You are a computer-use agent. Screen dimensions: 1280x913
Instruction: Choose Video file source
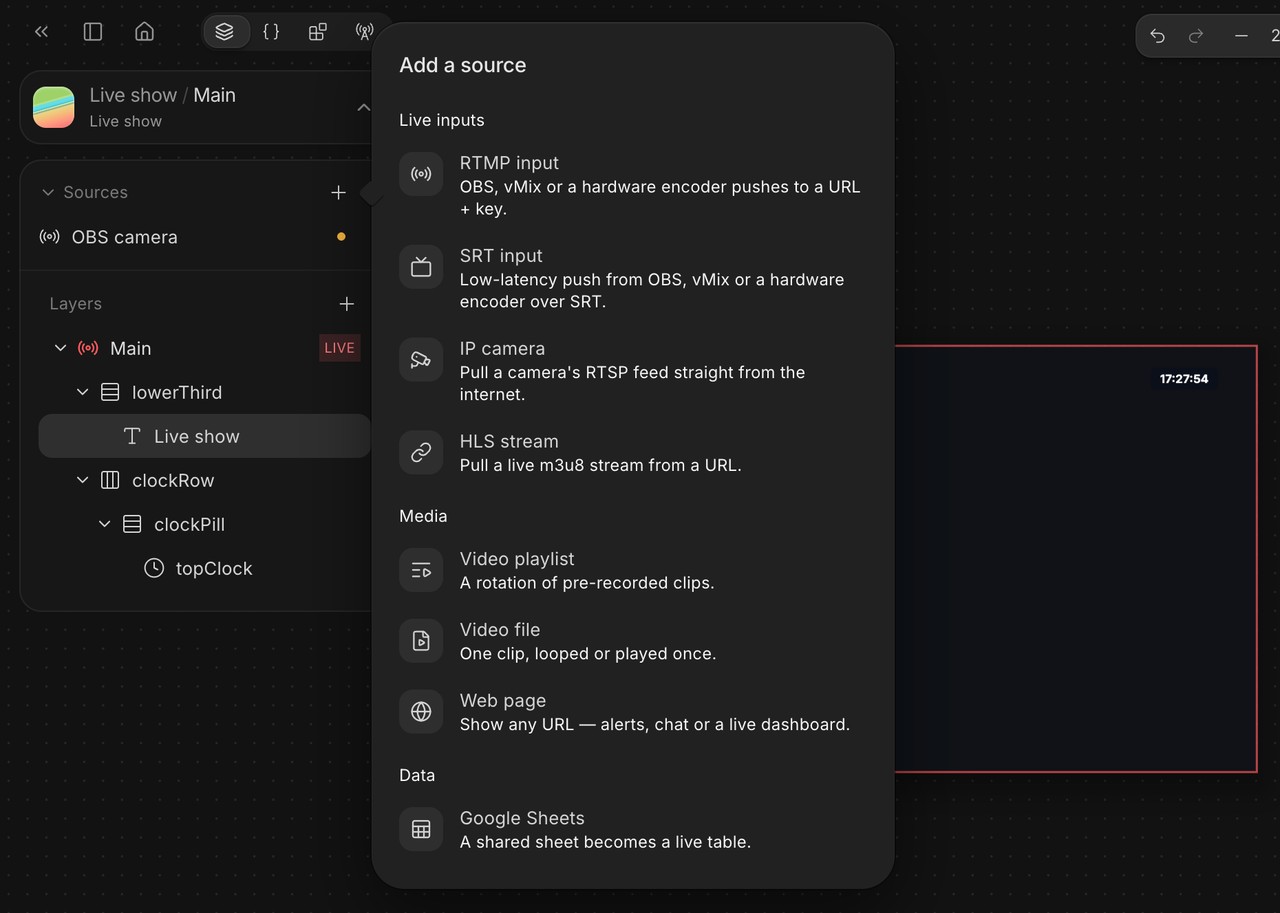(x=632, y=641)
